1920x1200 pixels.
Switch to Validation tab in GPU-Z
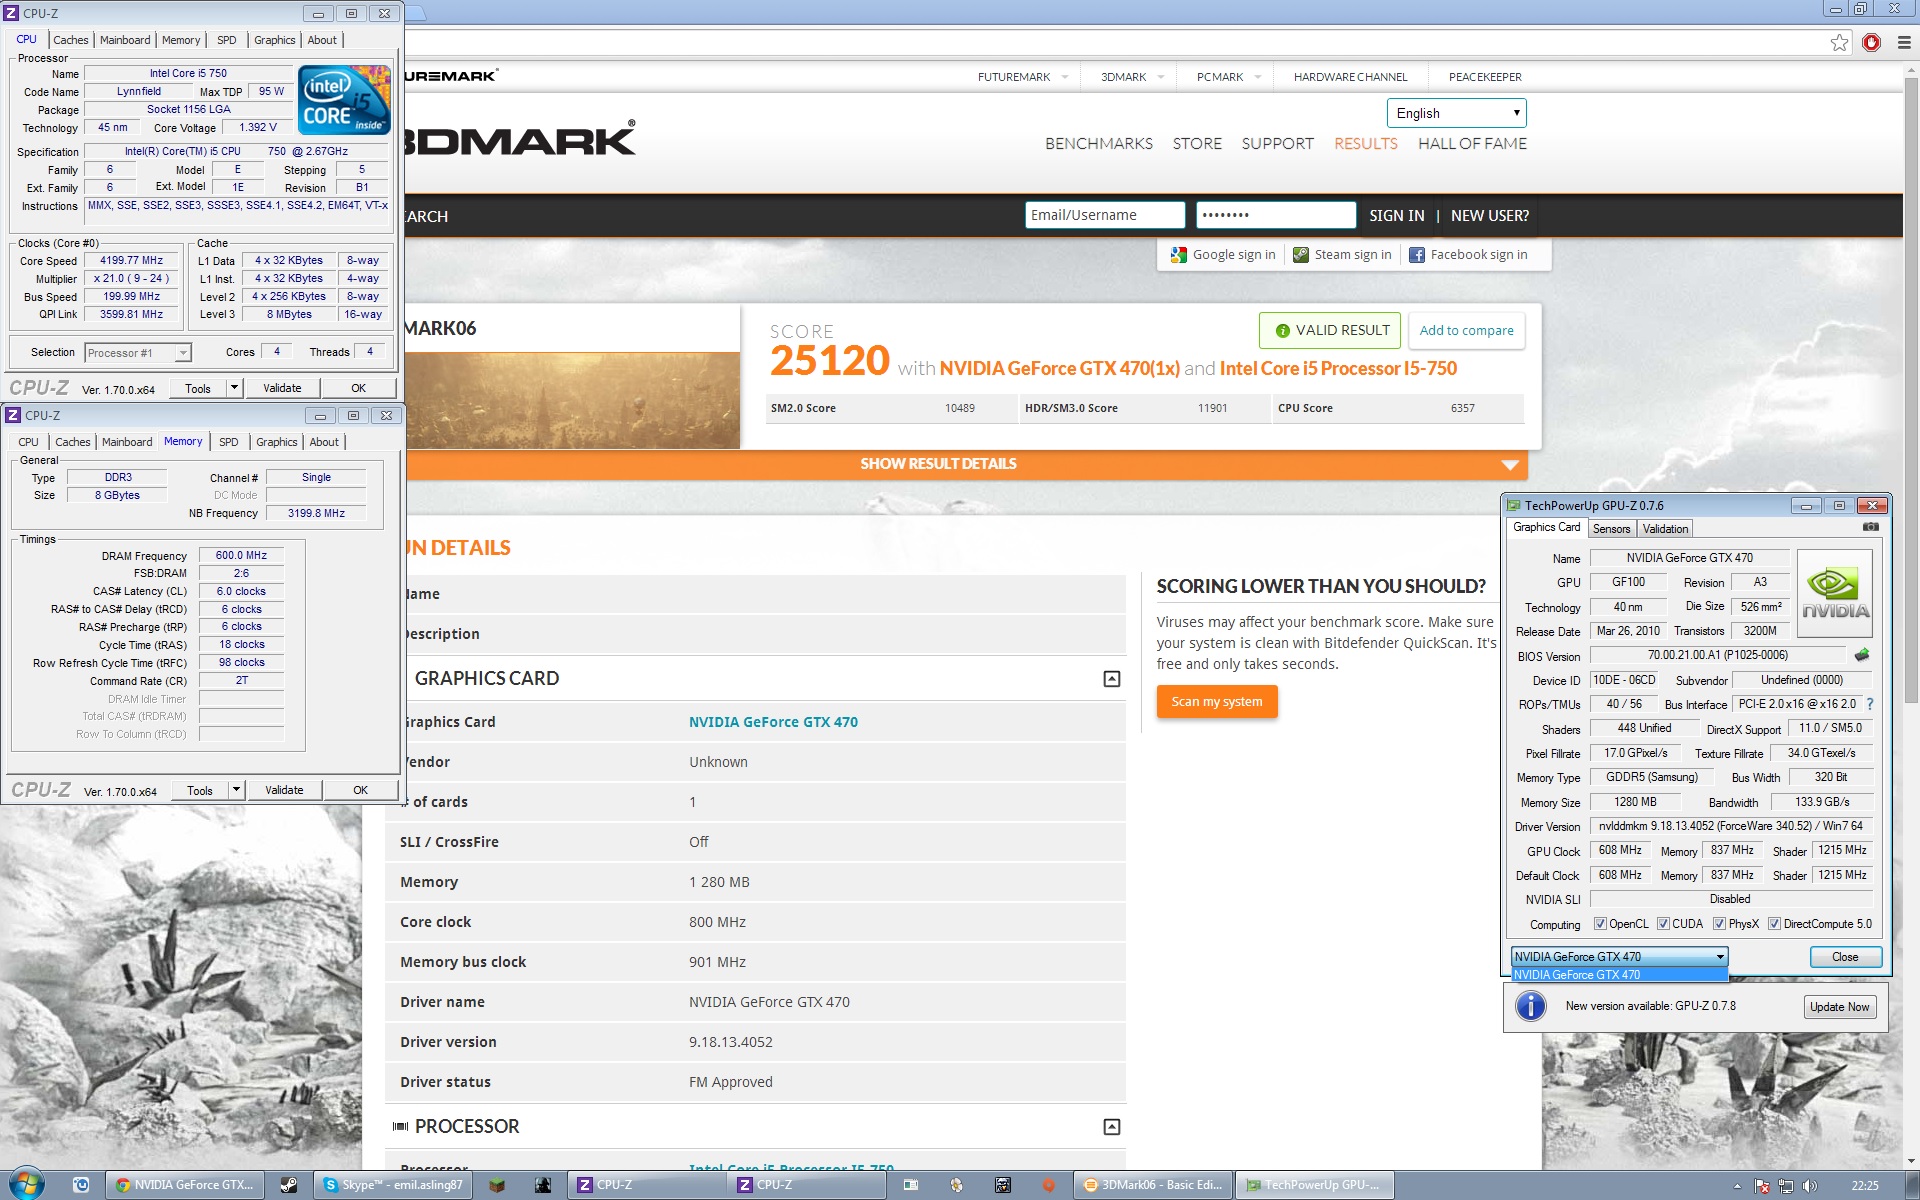pos(1665,529)
